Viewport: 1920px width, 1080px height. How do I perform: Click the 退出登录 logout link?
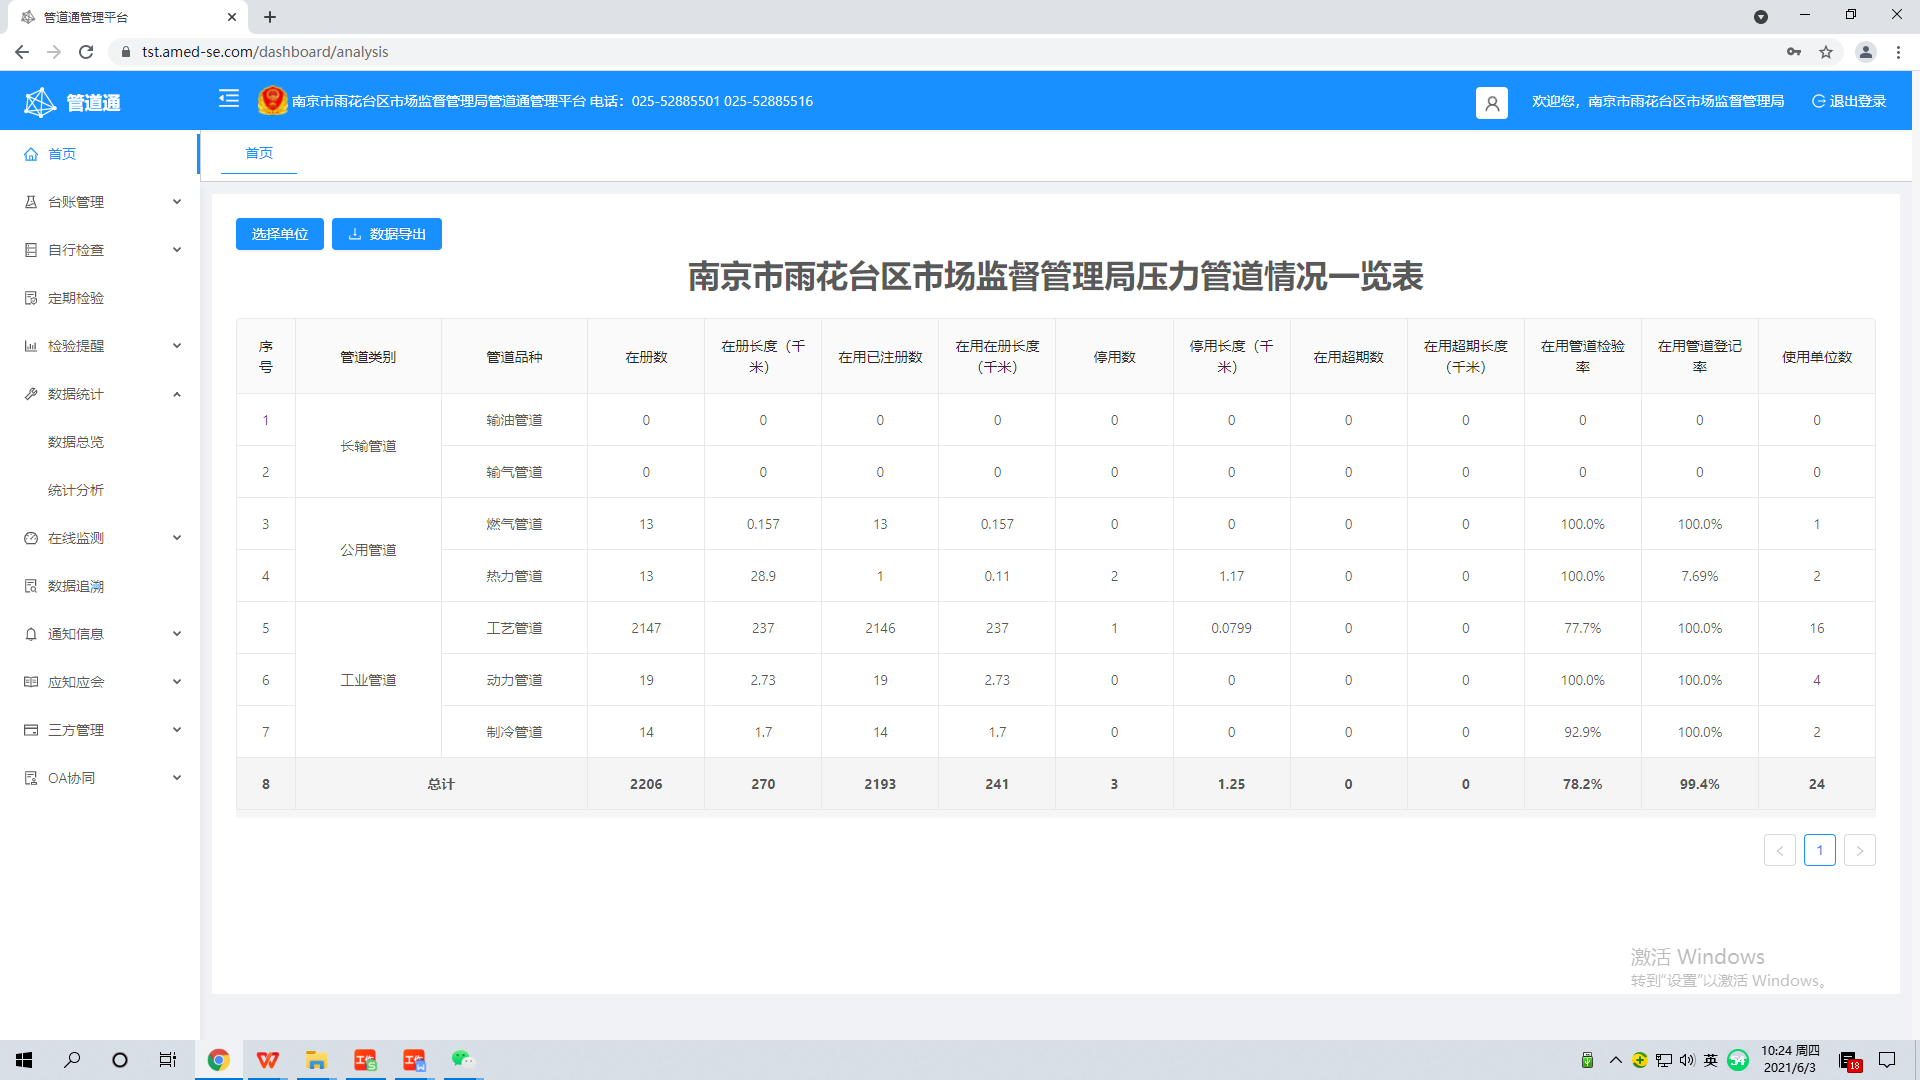(1849, 101)
